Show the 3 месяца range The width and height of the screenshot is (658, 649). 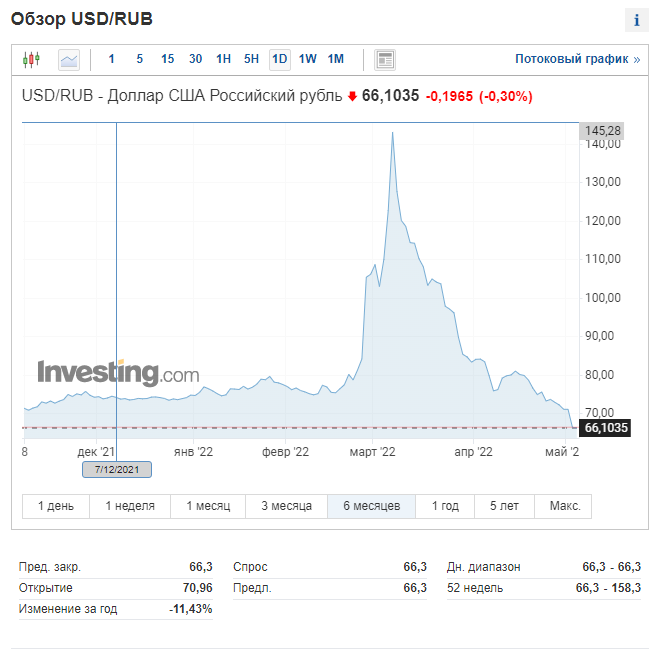coord(287,506)
